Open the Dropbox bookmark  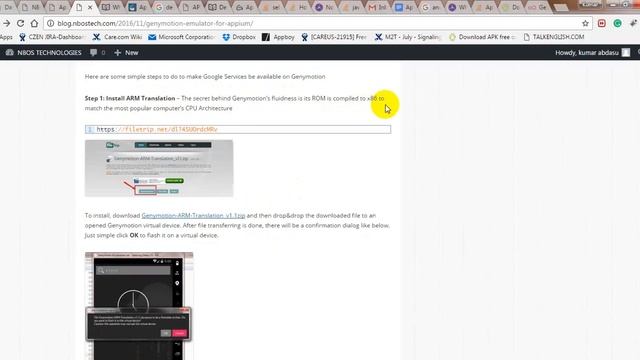(239, 37)
